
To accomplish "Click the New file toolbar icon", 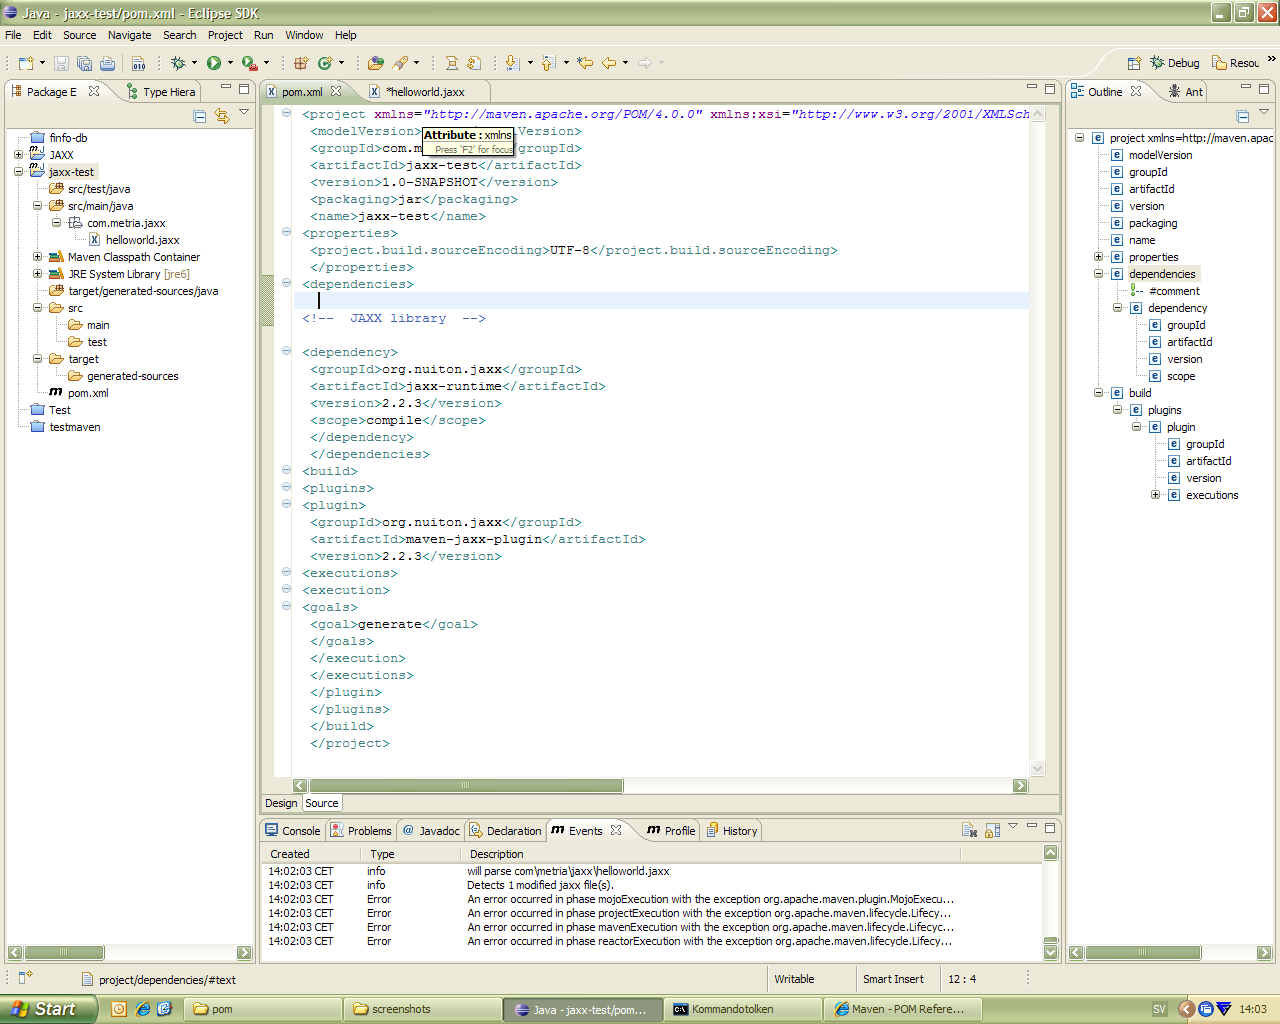I will [x=25, y=63].
